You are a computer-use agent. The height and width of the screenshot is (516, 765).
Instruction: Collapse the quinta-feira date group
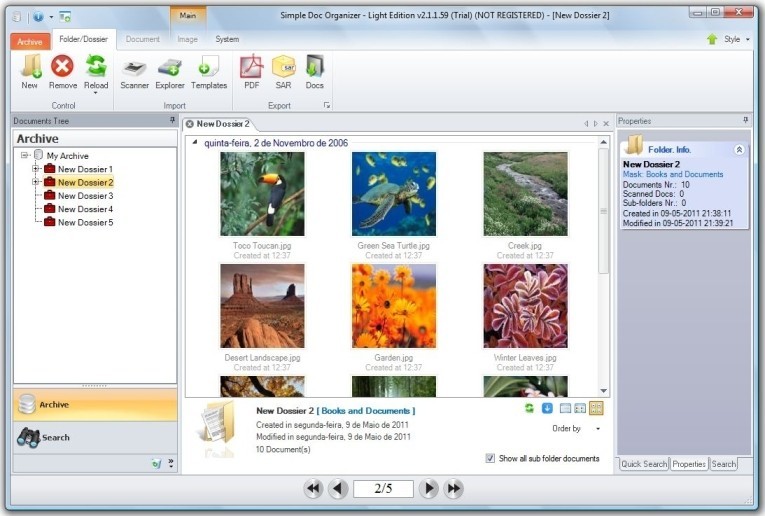(x=195, y=142)
